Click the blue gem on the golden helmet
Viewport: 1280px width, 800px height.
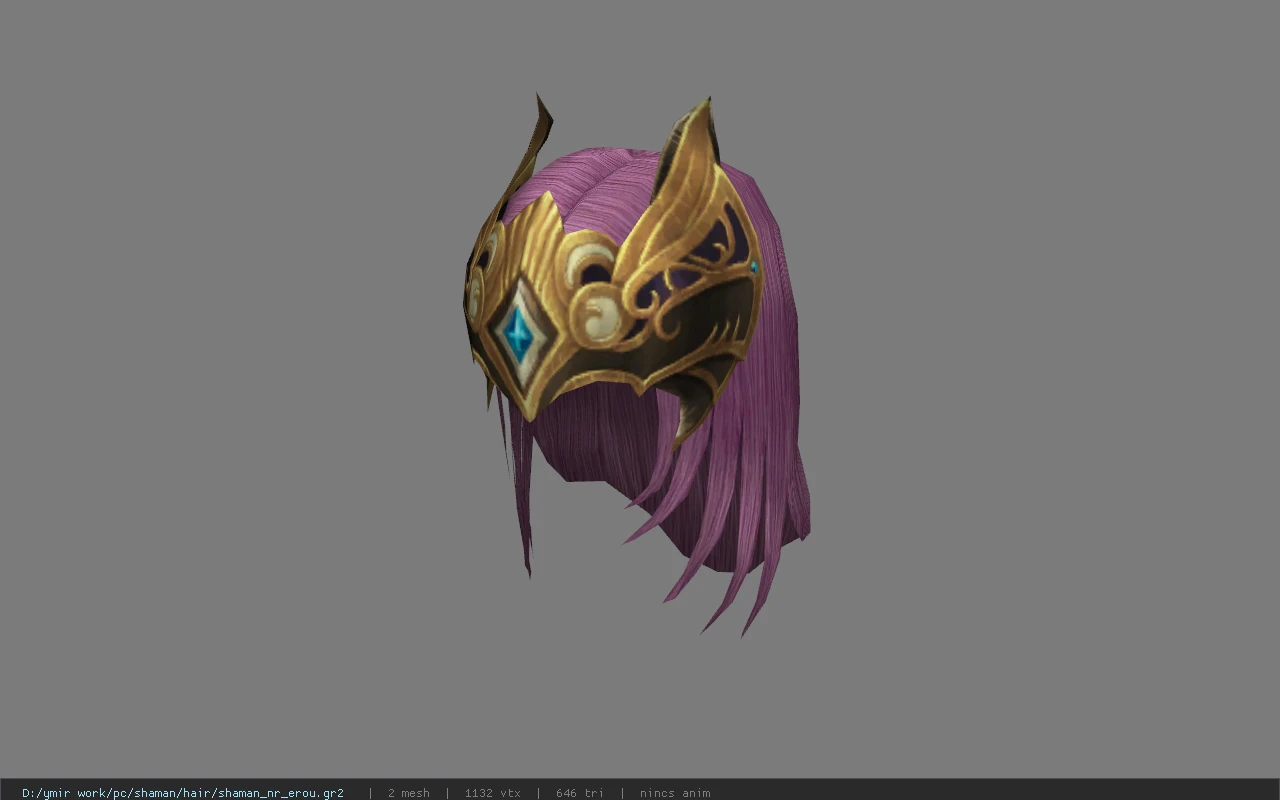tap(518, 333)
